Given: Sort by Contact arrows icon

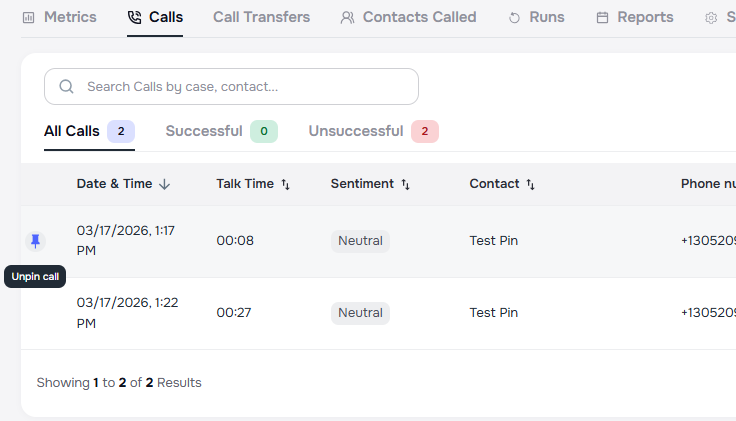Looking at the screenshot, I should tap(530, 184).
